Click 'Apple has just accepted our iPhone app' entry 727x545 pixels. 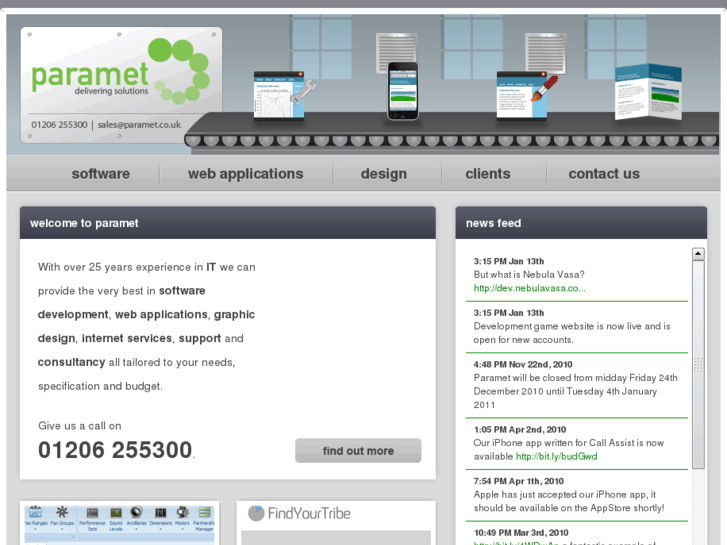569,501
